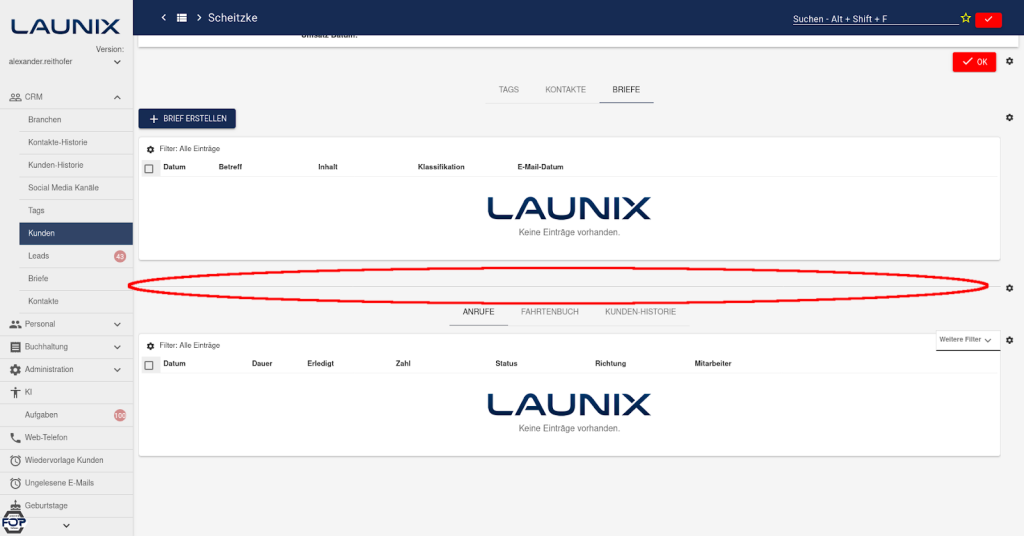Open the list view icon in header

[182, 18]
